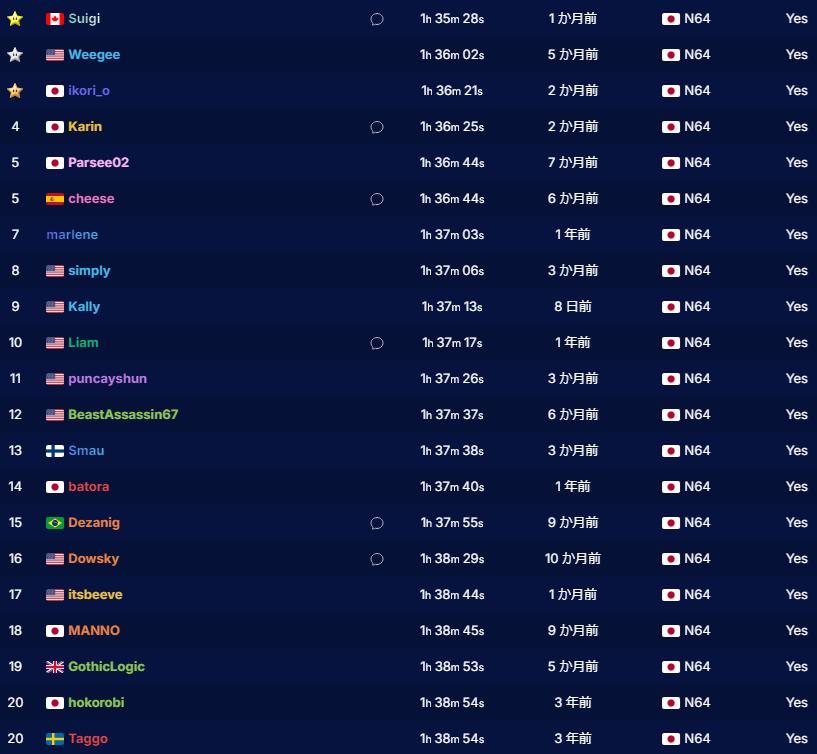Click the UK flag next to GothicLogic

[55, 667]
